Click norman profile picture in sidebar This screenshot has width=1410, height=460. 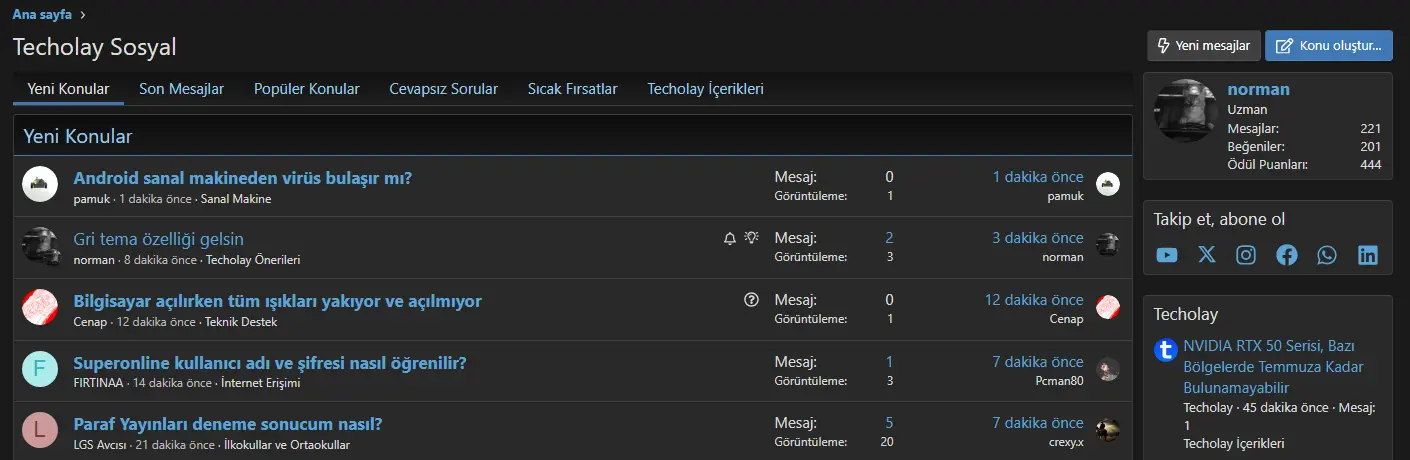tap(1186, 111)
